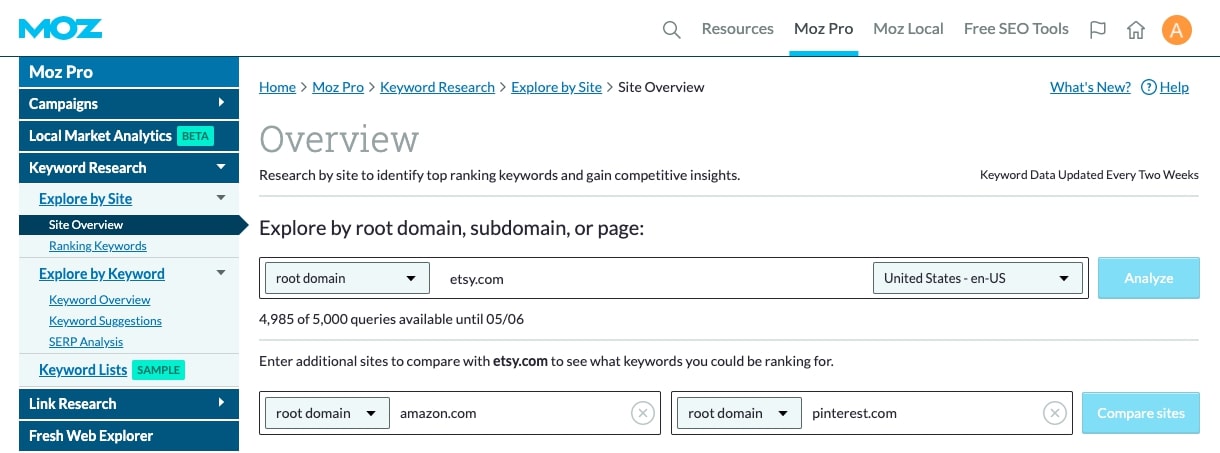Switch to the Moz Local tab
This screenshot has height=453, width=1220.
[x=908, y=29]
